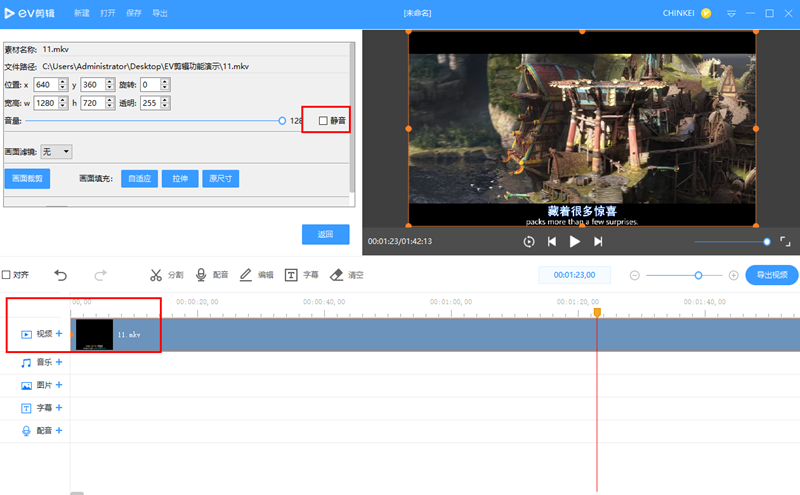This screenshot has width=800, height=495.
Task: Click the redo arrow icon
Action: 101,276
